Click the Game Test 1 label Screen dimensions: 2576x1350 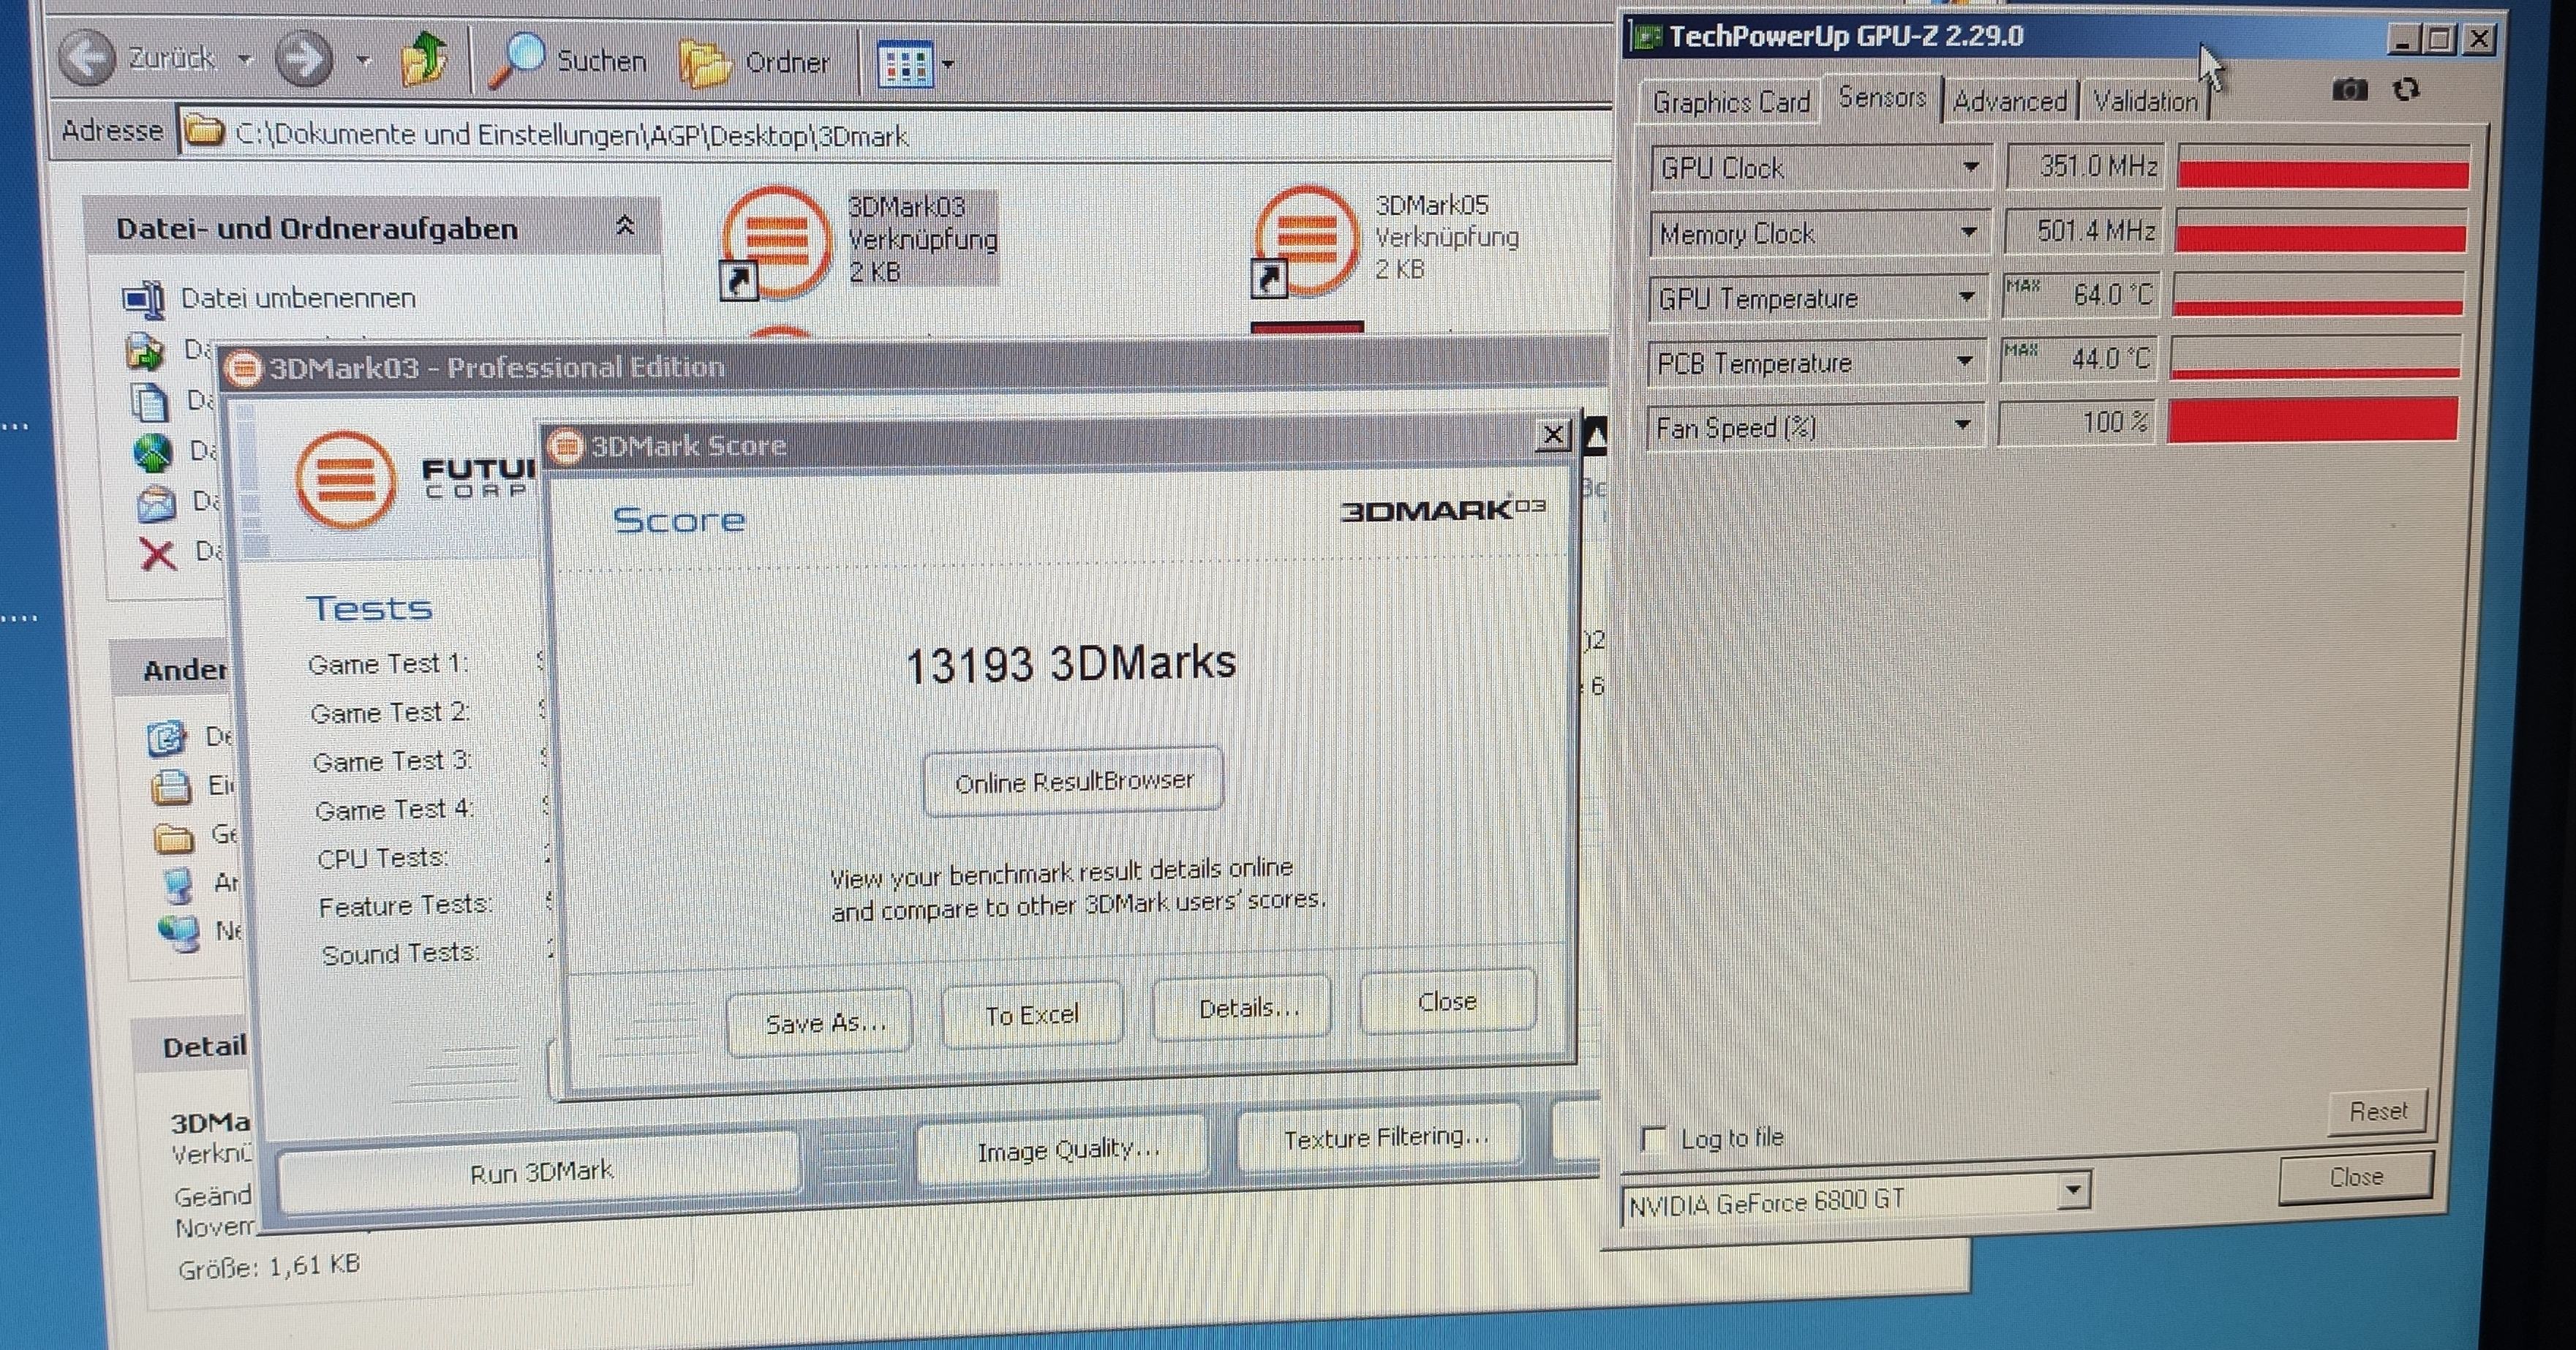coord(388,664)
